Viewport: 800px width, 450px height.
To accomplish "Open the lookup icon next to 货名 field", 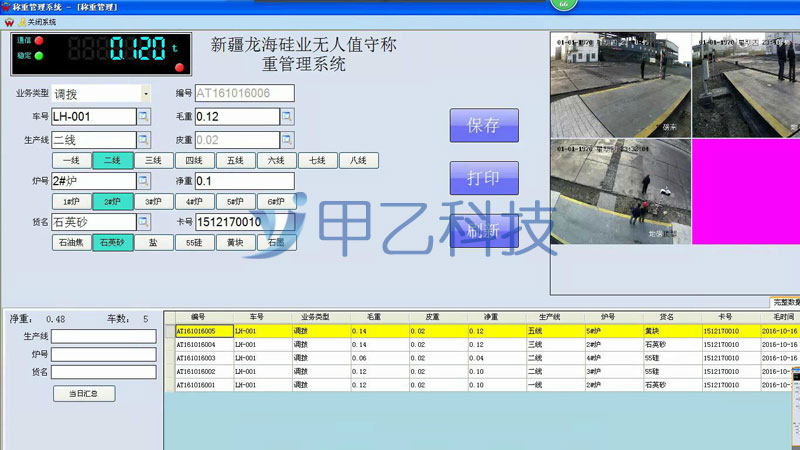I will [143, 222].
